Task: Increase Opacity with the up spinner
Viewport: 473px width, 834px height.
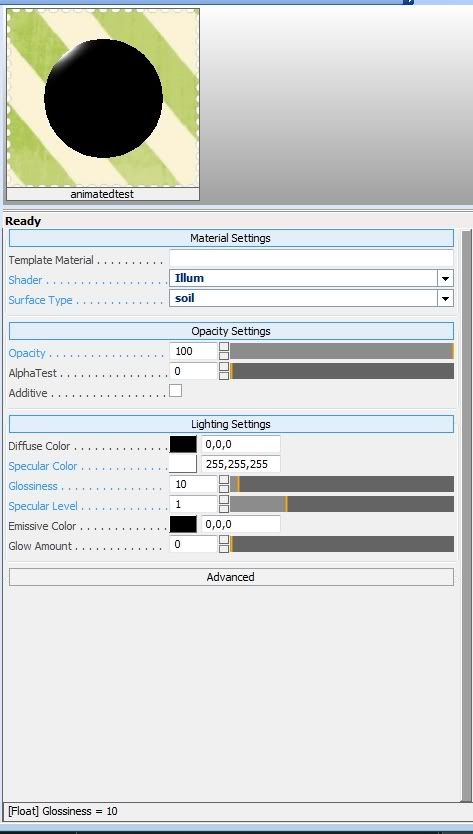Action: tap(224, 347)
